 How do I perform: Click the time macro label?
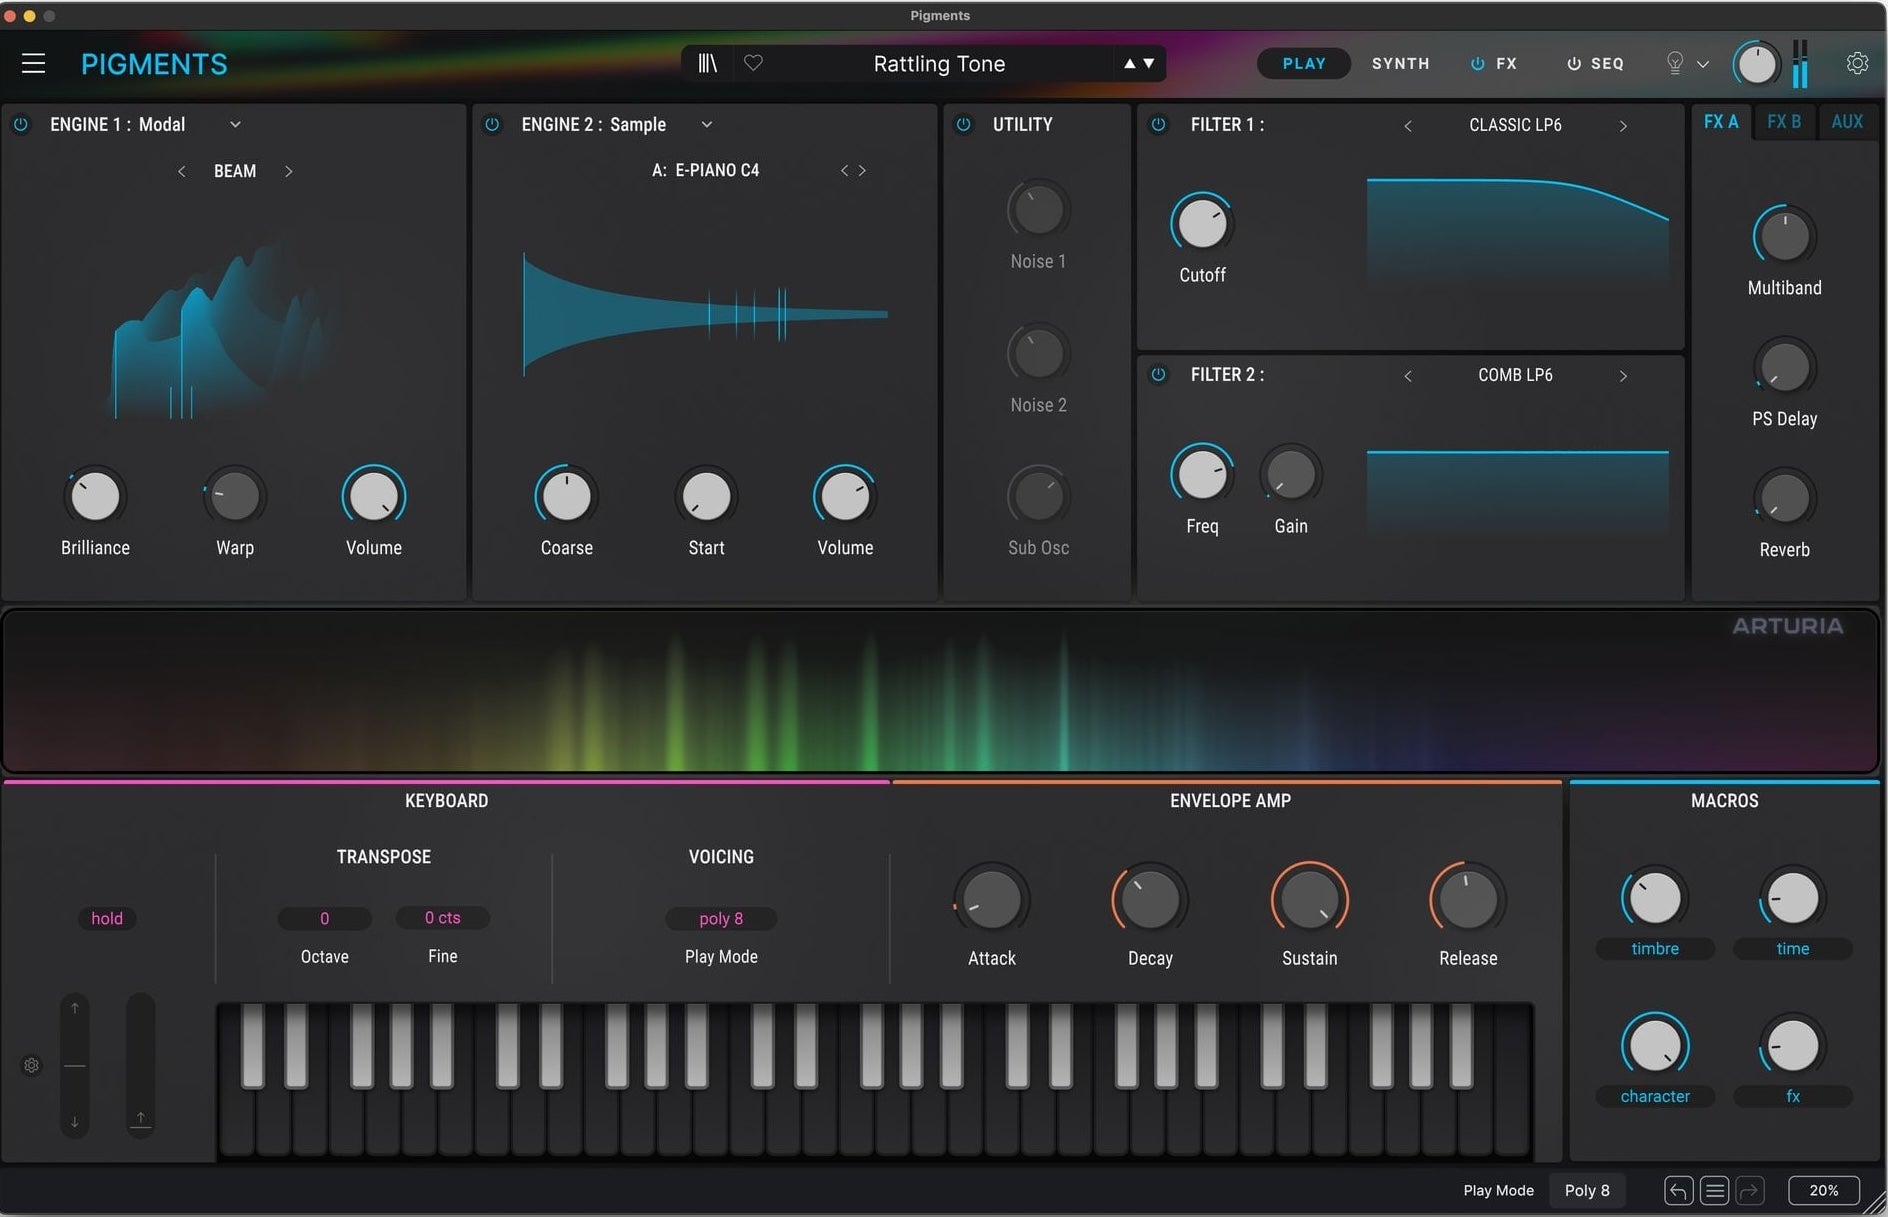pyautogui.click(x=1792, y=948)
